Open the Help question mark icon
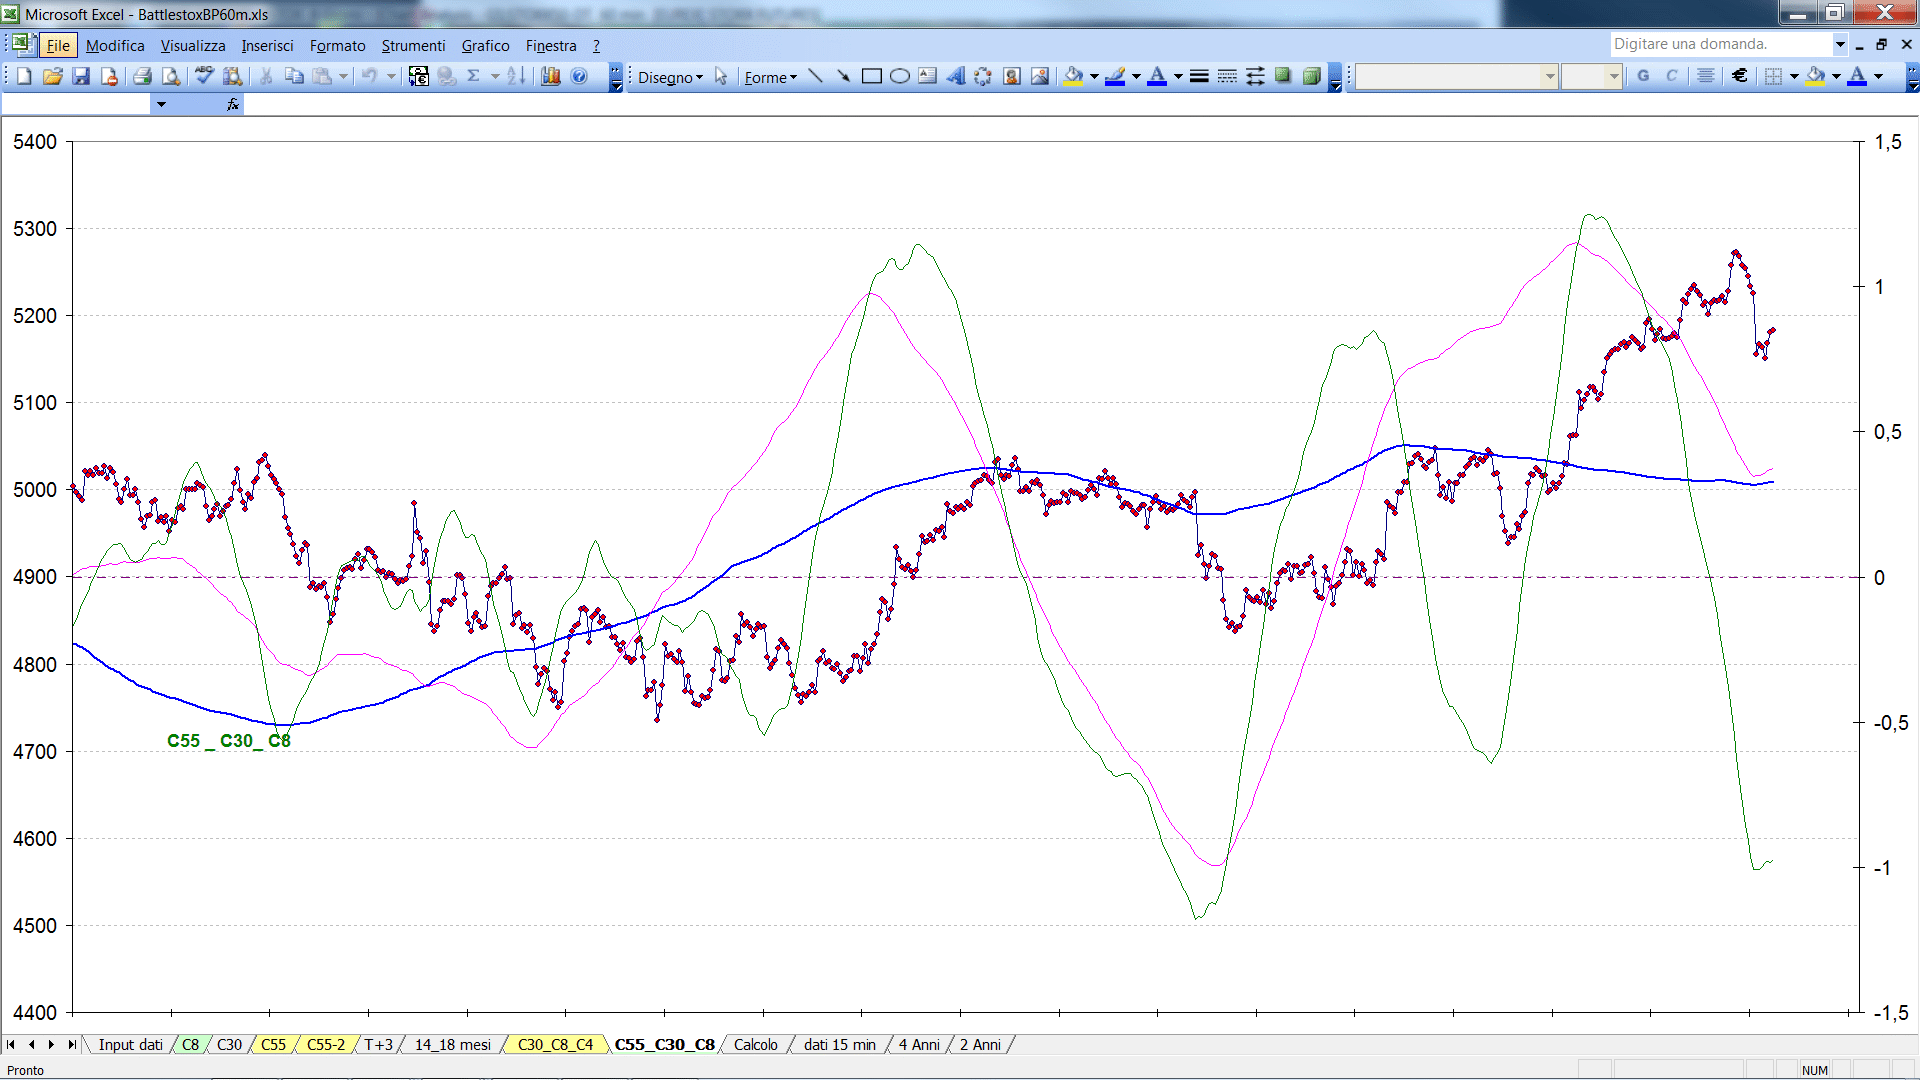1920x1080 pixels. pos(579,77)
